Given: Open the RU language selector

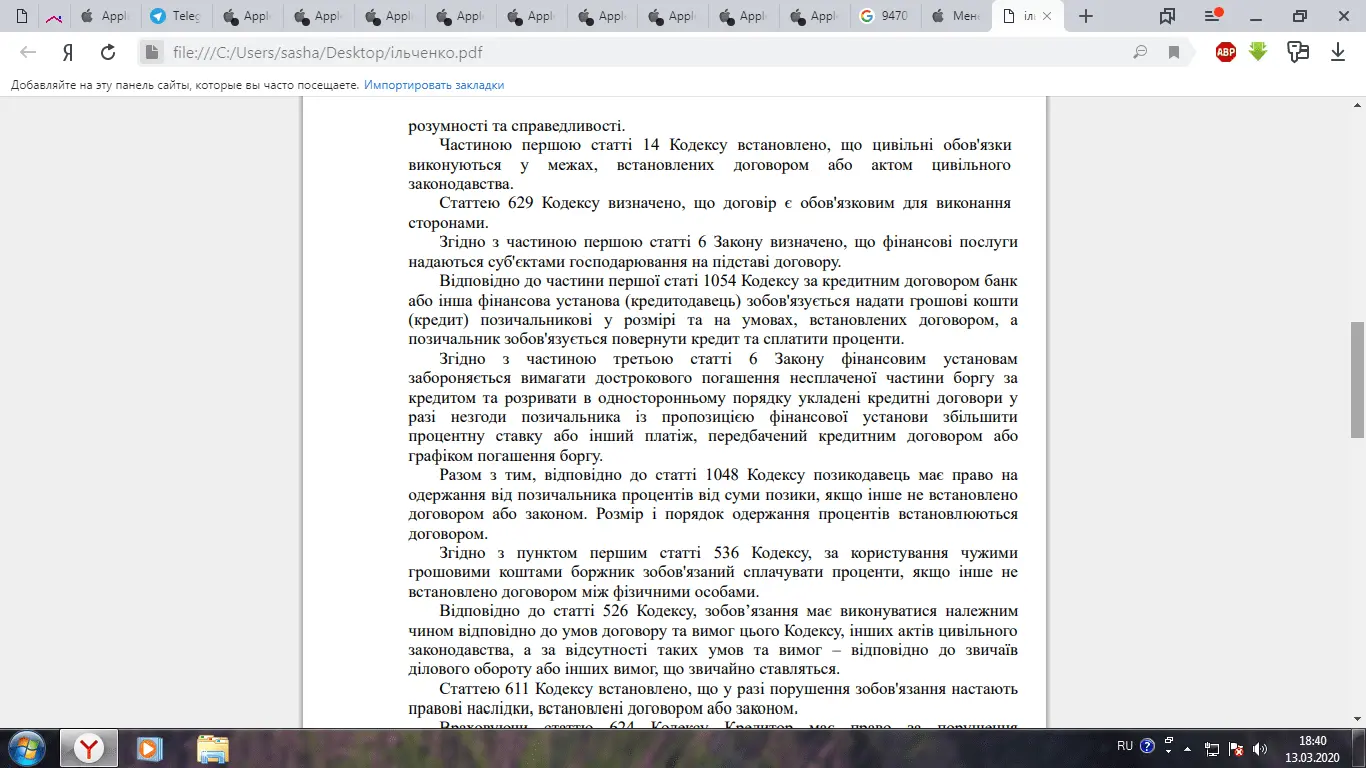Looking at the screenshot, I should [1125, 746].
